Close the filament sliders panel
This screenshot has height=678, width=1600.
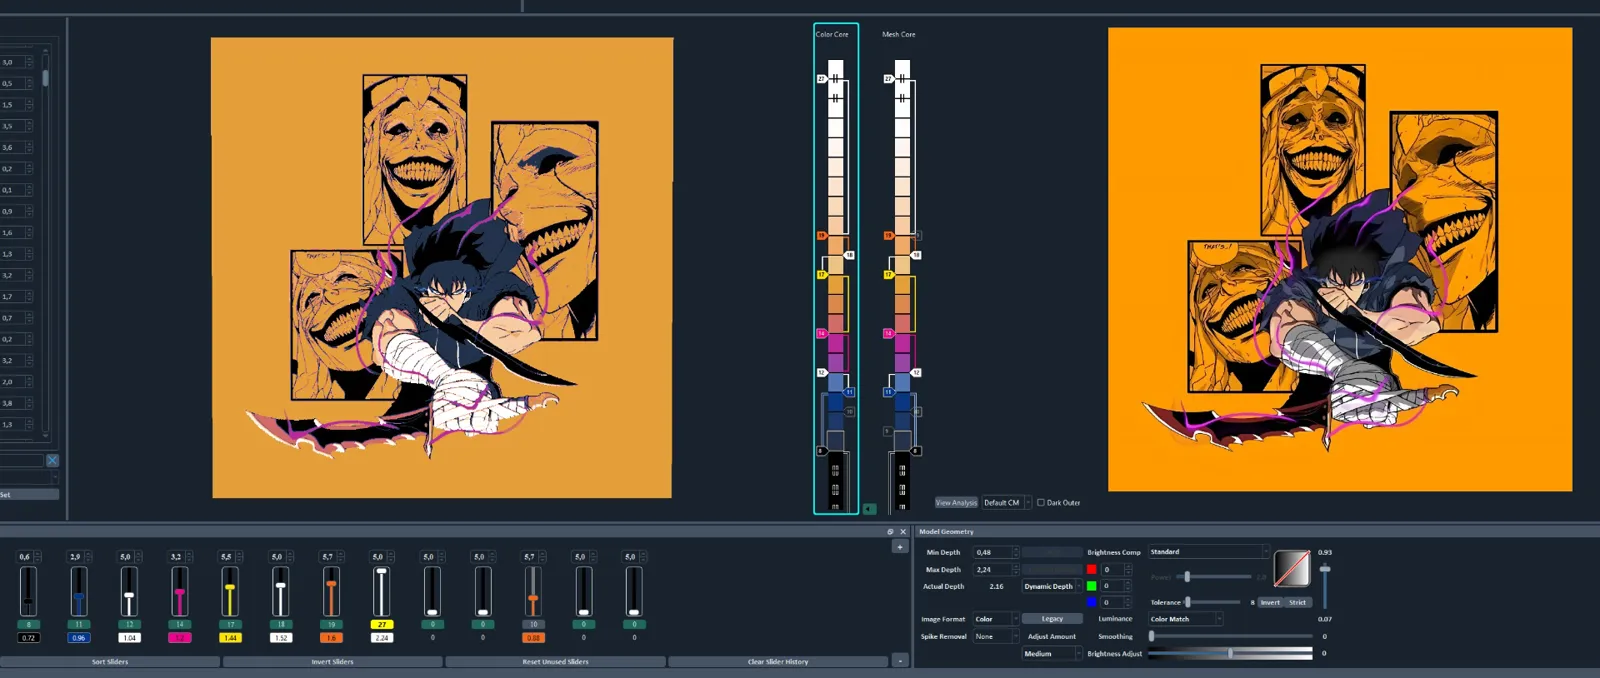[903, 532]
